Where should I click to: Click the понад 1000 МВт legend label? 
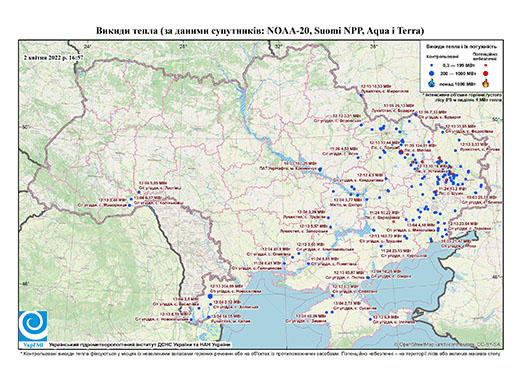pos(458,83)
